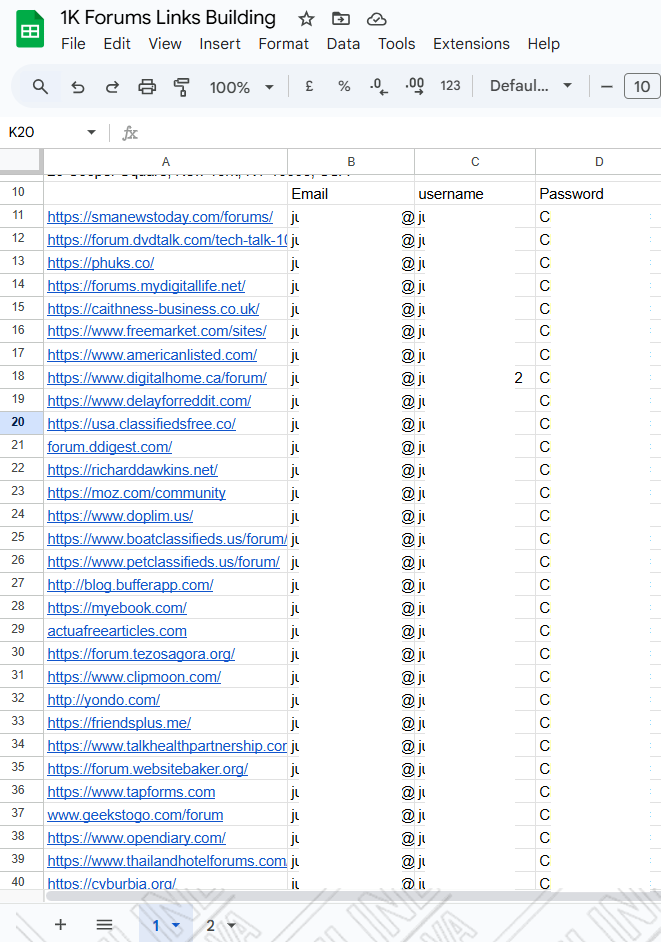The height and width of the screenshot is (942, 661).
Task: Switch to sheet tab 1
Action: tap(156, 925)
